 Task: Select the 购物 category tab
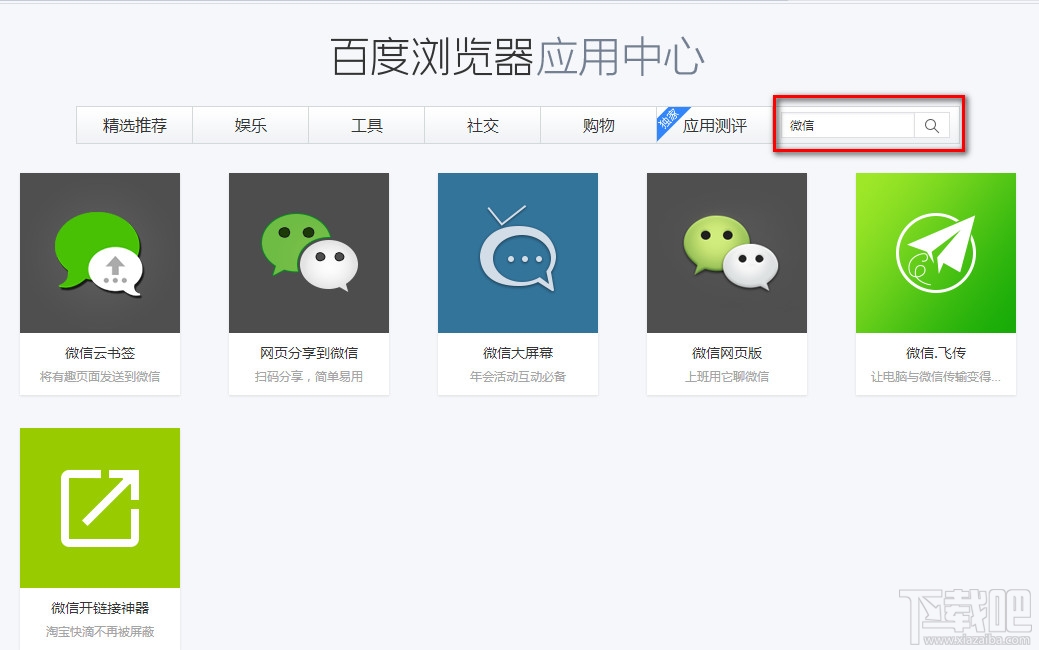pyautogui.click(x=599, y=125)
